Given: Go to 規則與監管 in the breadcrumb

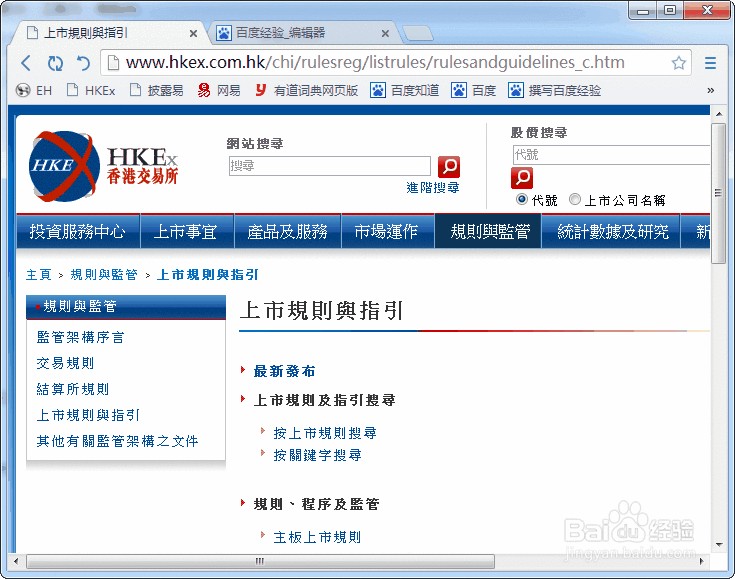Looking at the screenshot, I should (x=104, y=275).
